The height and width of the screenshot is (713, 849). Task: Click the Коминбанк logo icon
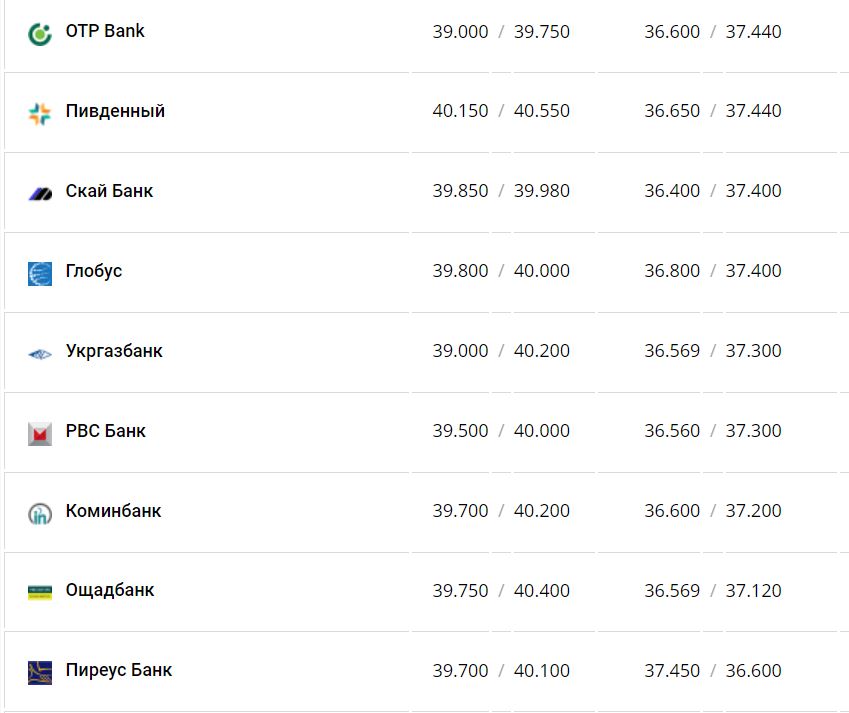click(40, 513)
